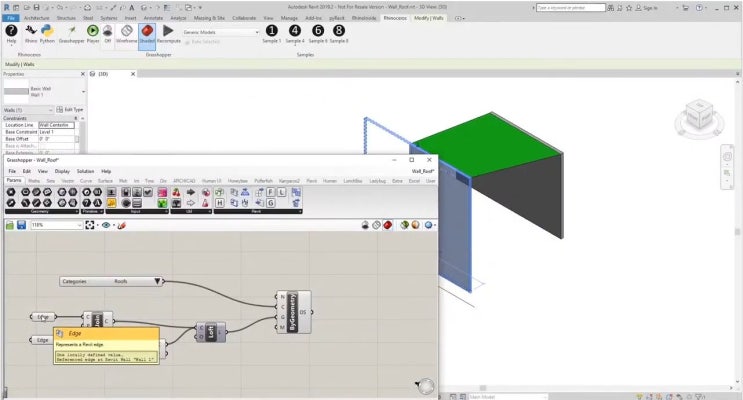Screen dimensions: 743x400
Task: Select the ViewCube in 3D view
Action: coord(699,116)
